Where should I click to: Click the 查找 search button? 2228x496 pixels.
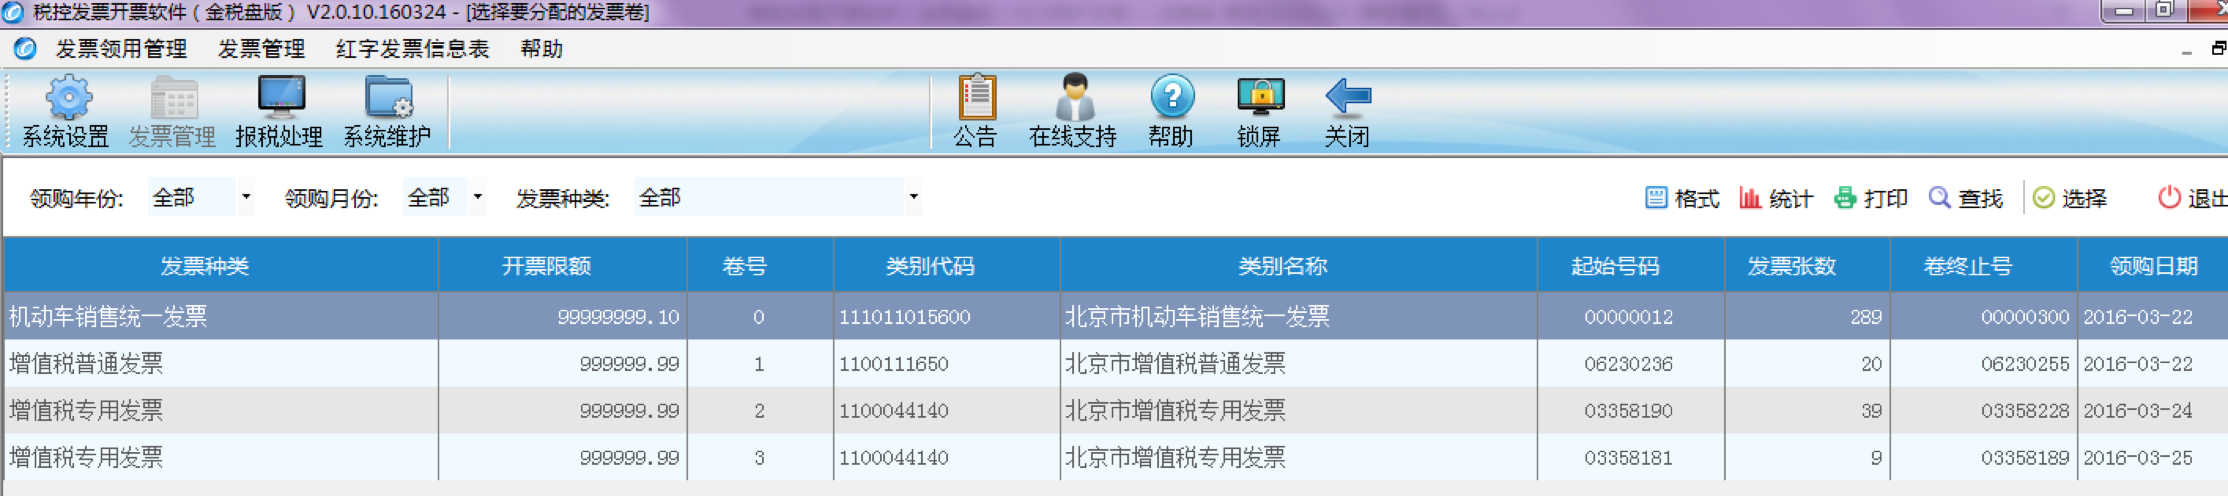pyautogui.click(x=1965, y=199)
